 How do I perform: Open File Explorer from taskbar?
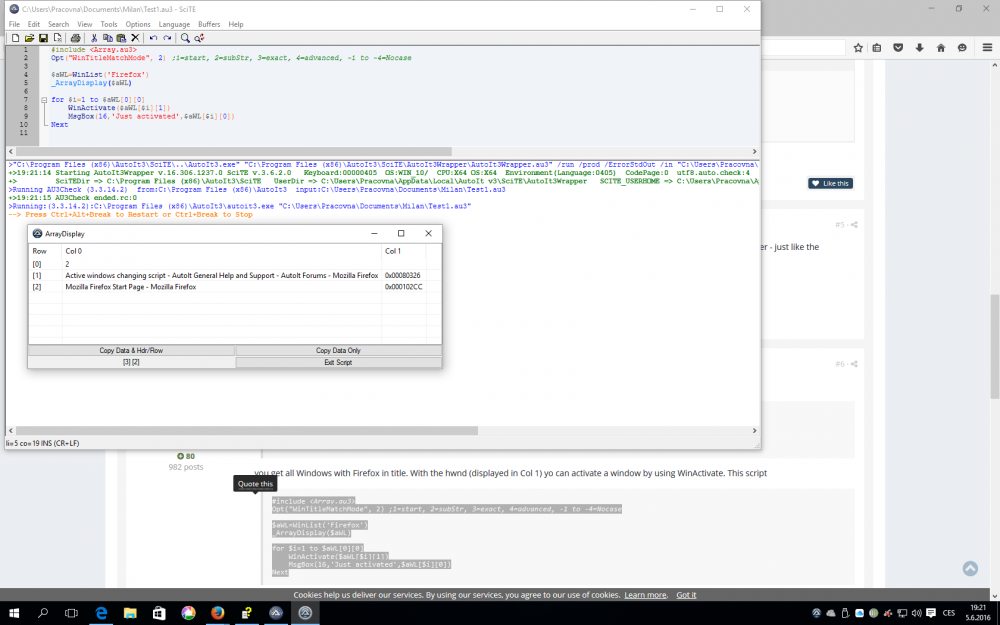click(x=130, y=613)
